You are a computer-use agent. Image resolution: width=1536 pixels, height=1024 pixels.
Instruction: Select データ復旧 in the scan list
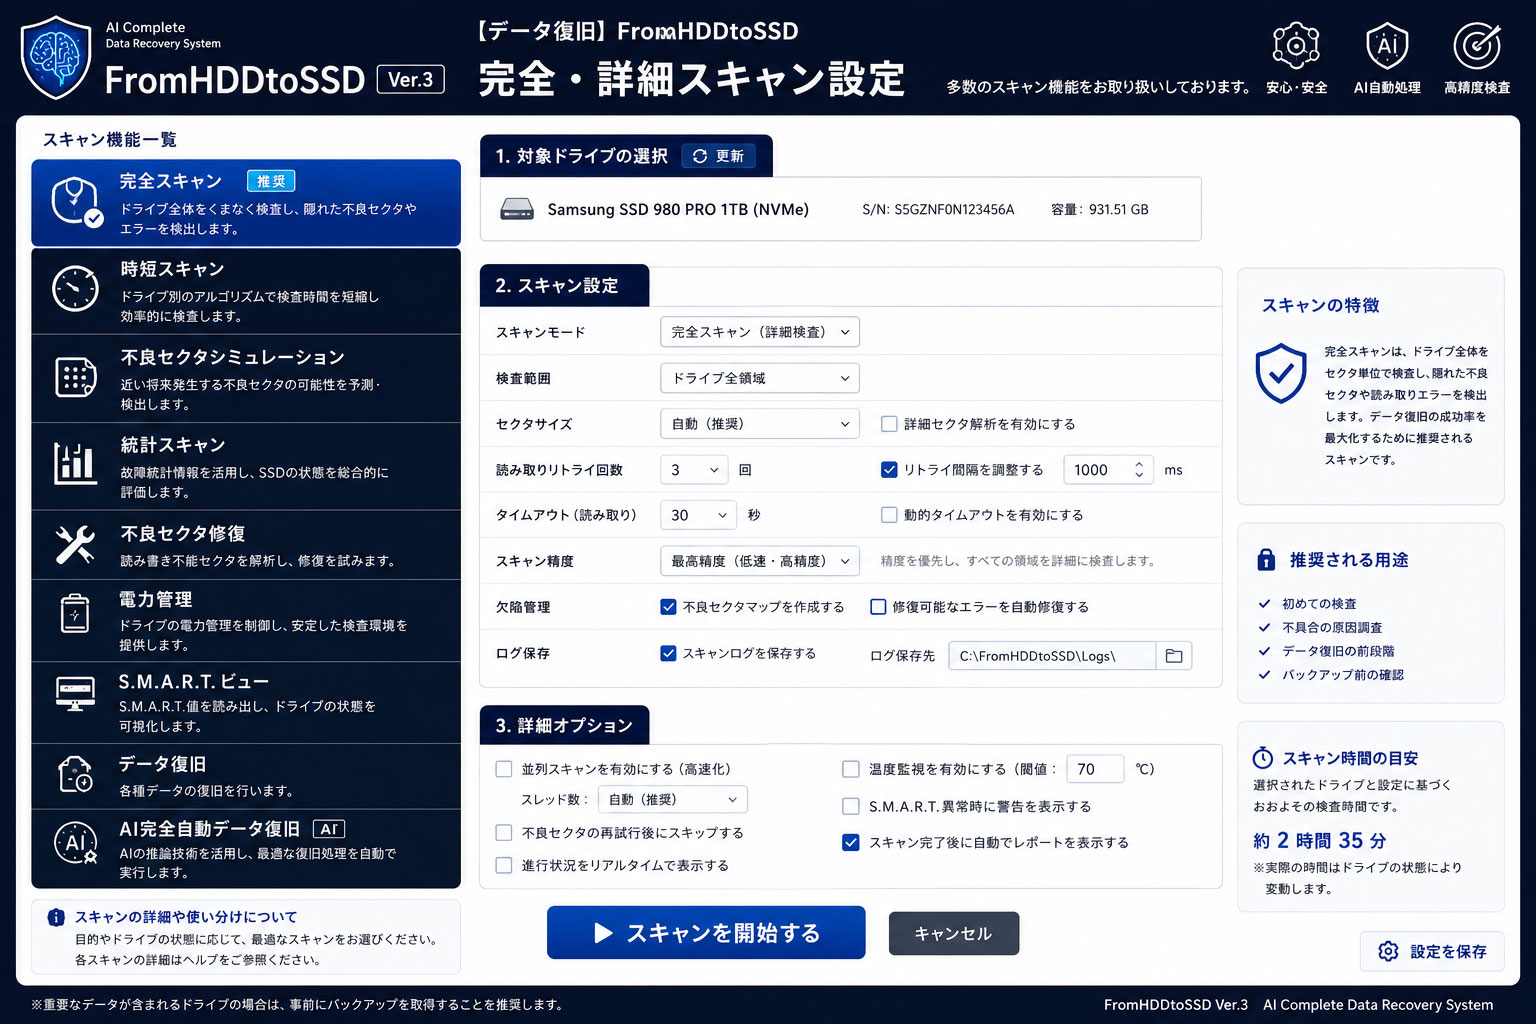(x=246, y=776)
